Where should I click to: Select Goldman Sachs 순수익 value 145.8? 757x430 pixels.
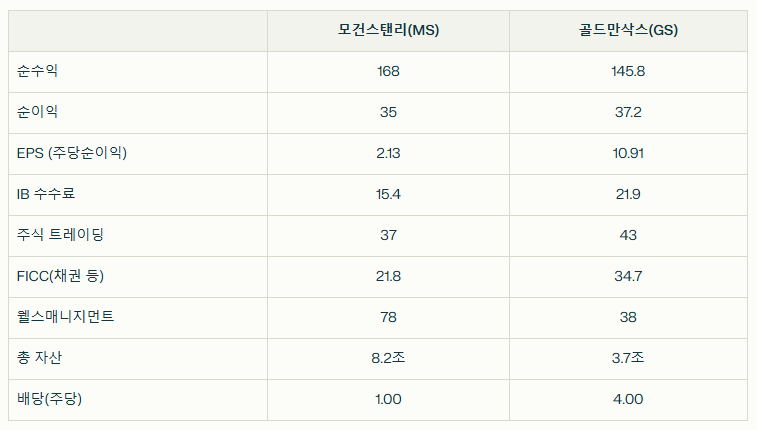[628, 71]
